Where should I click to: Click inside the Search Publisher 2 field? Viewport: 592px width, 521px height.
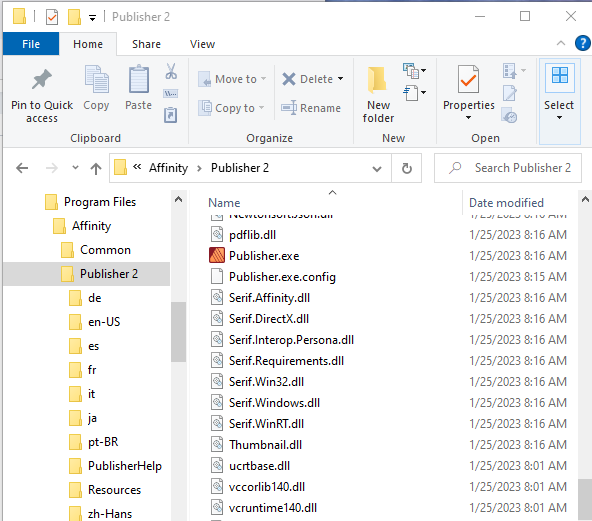pyautogui.click(x=508, y=168)
